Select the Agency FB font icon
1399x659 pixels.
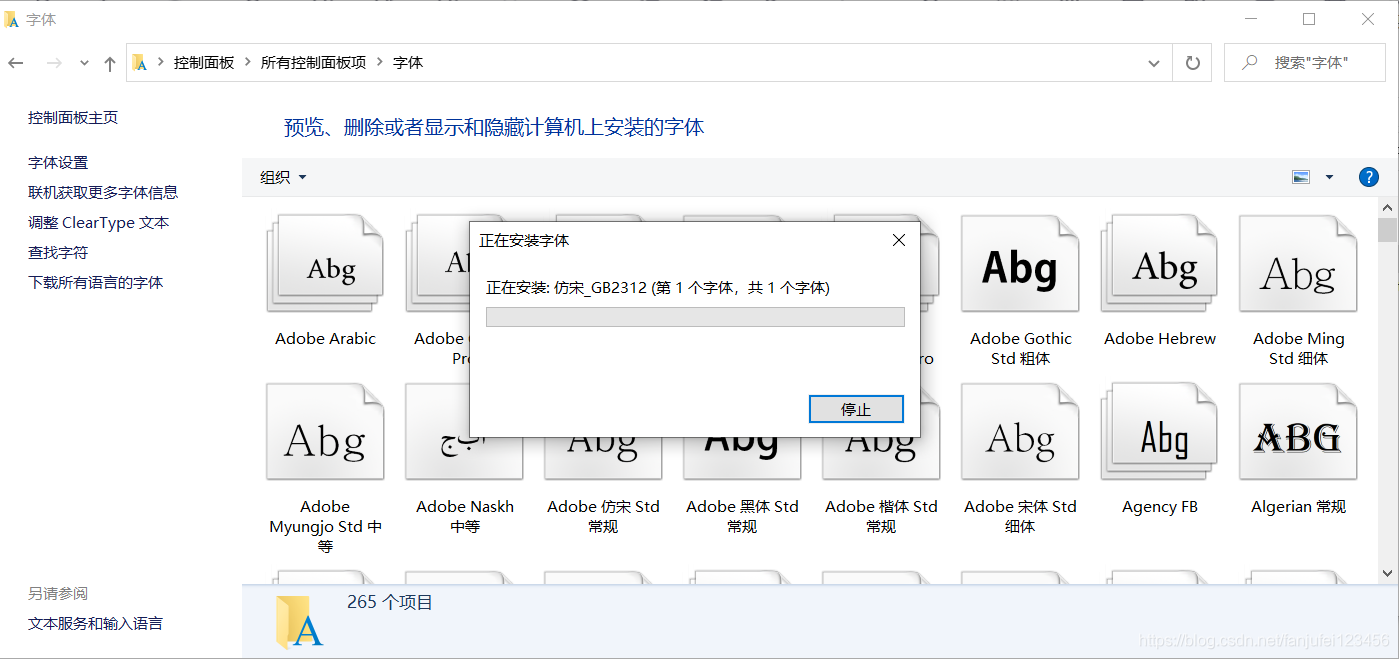pos(1160,432)
